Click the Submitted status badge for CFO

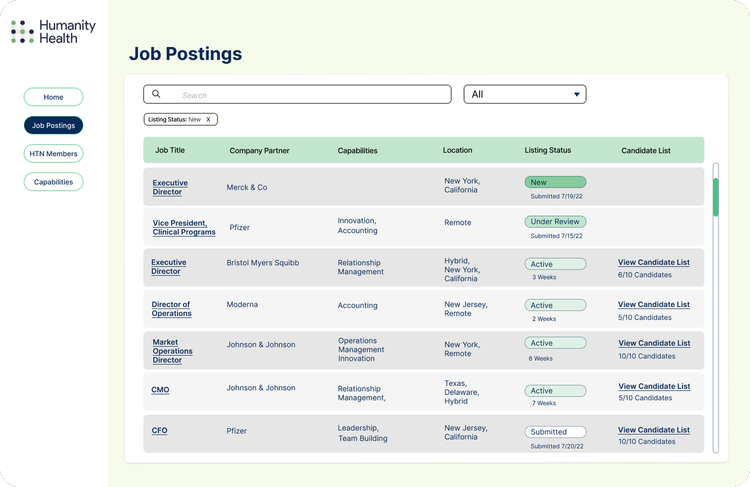coord(555,432)
